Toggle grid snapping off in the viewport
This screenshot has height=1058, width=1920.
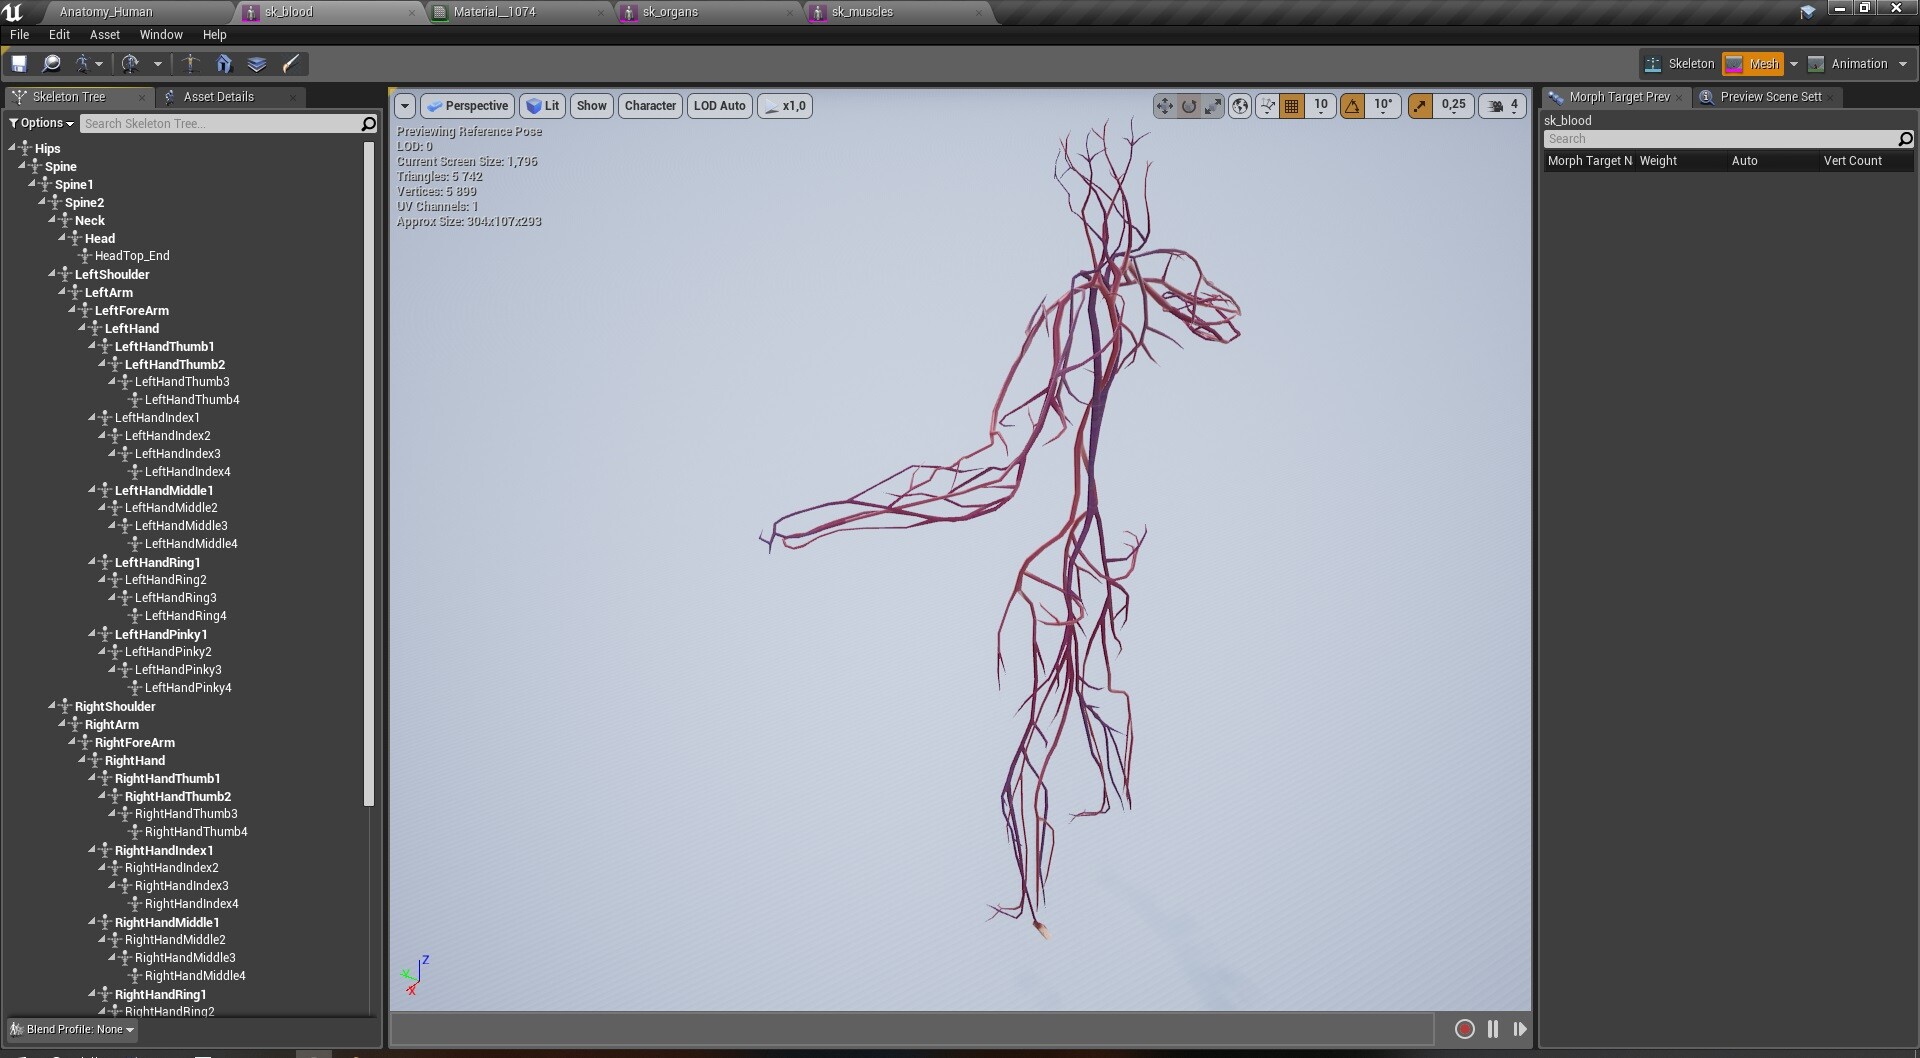click(x=1291, y=105)
